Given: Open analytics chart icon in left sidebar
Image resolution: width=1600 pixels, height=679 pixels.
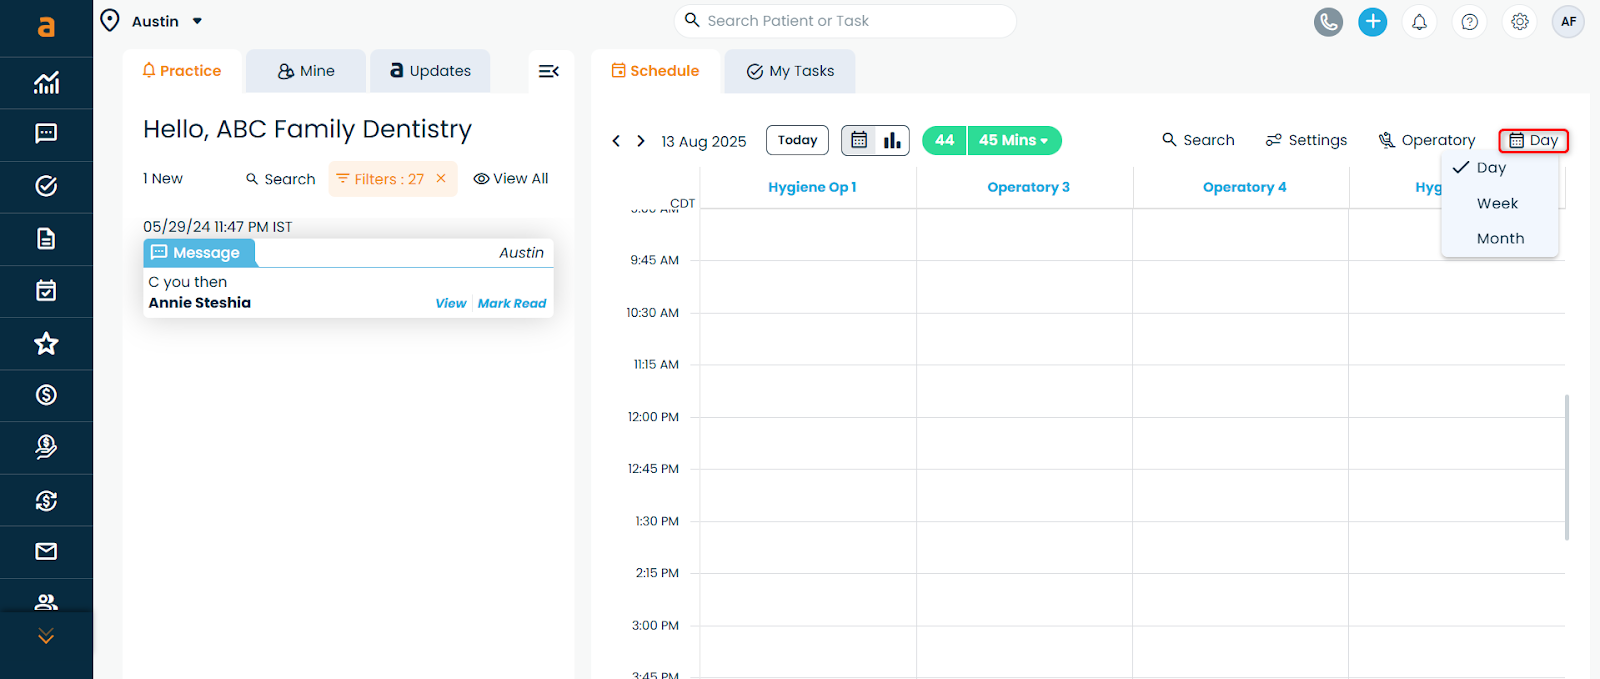Looking at the screenshot, I should tap(46, 83).
